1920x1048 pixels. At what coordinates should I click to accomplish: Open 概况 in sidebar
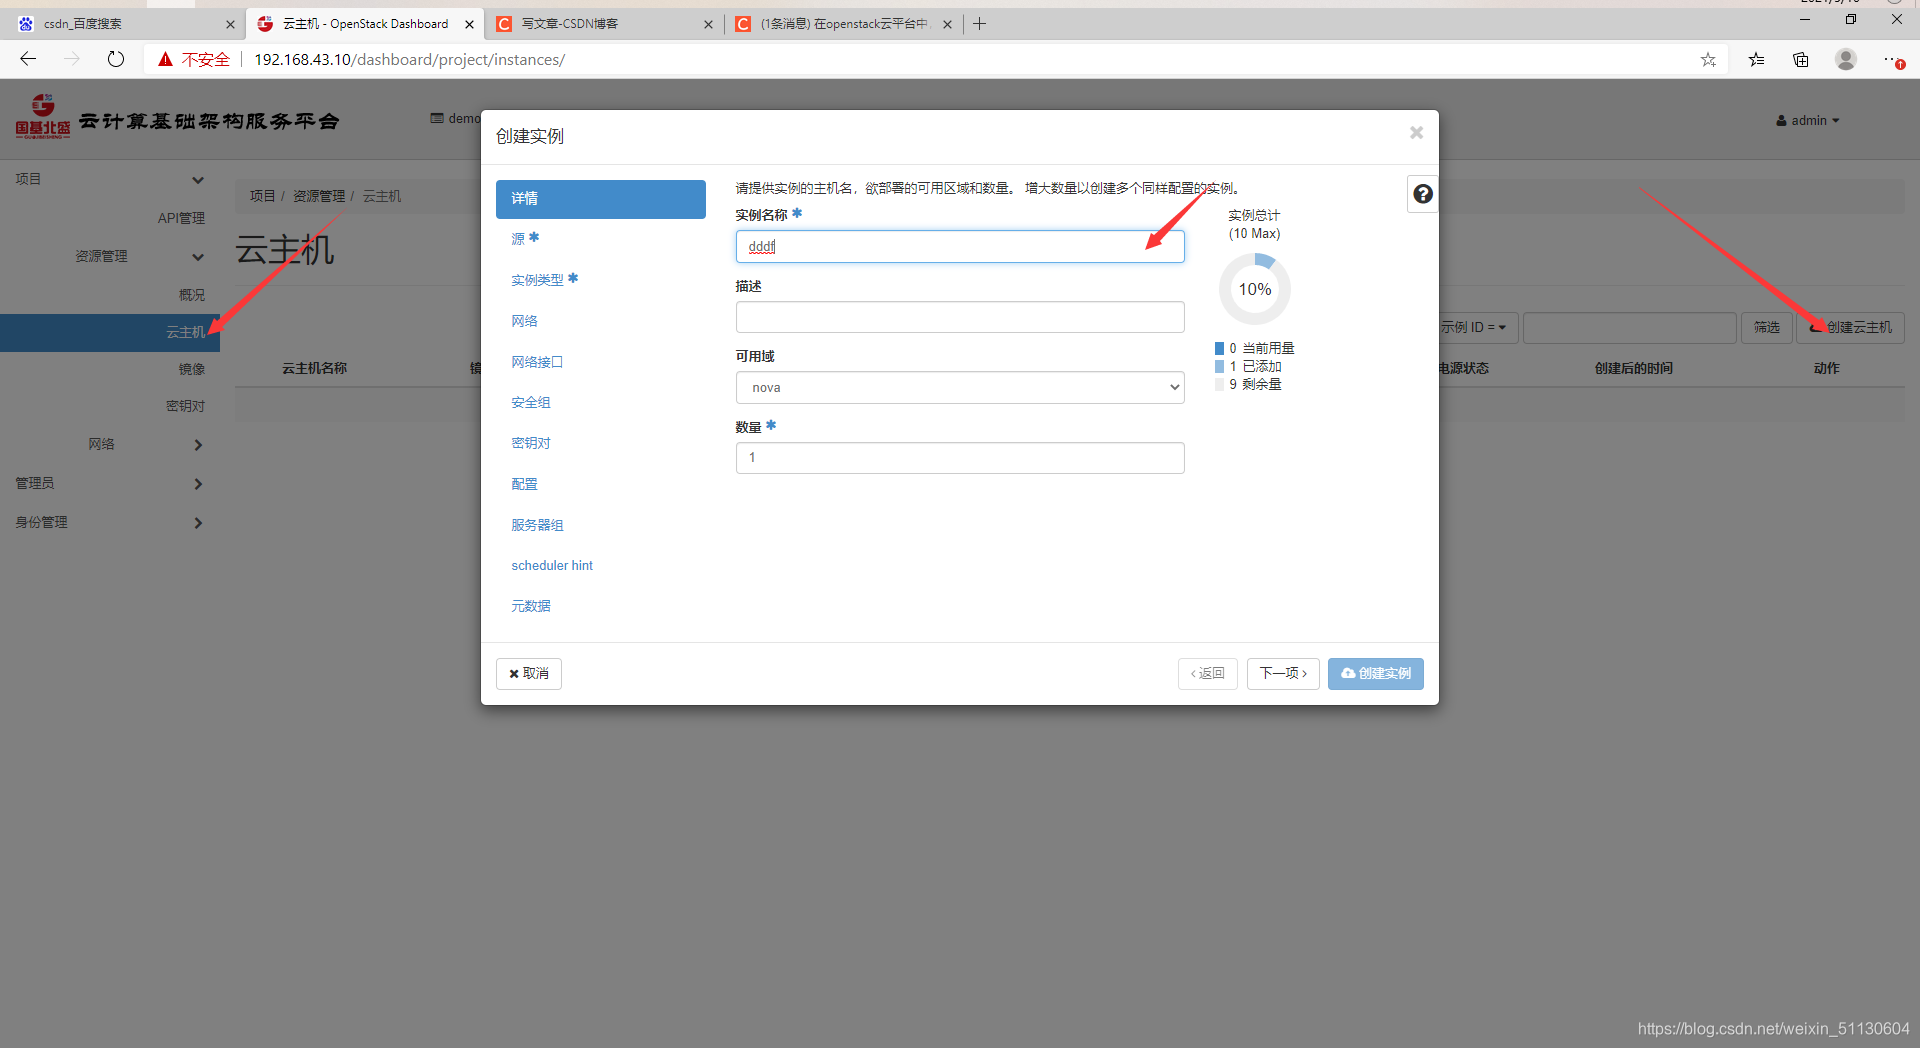point(192,295)
